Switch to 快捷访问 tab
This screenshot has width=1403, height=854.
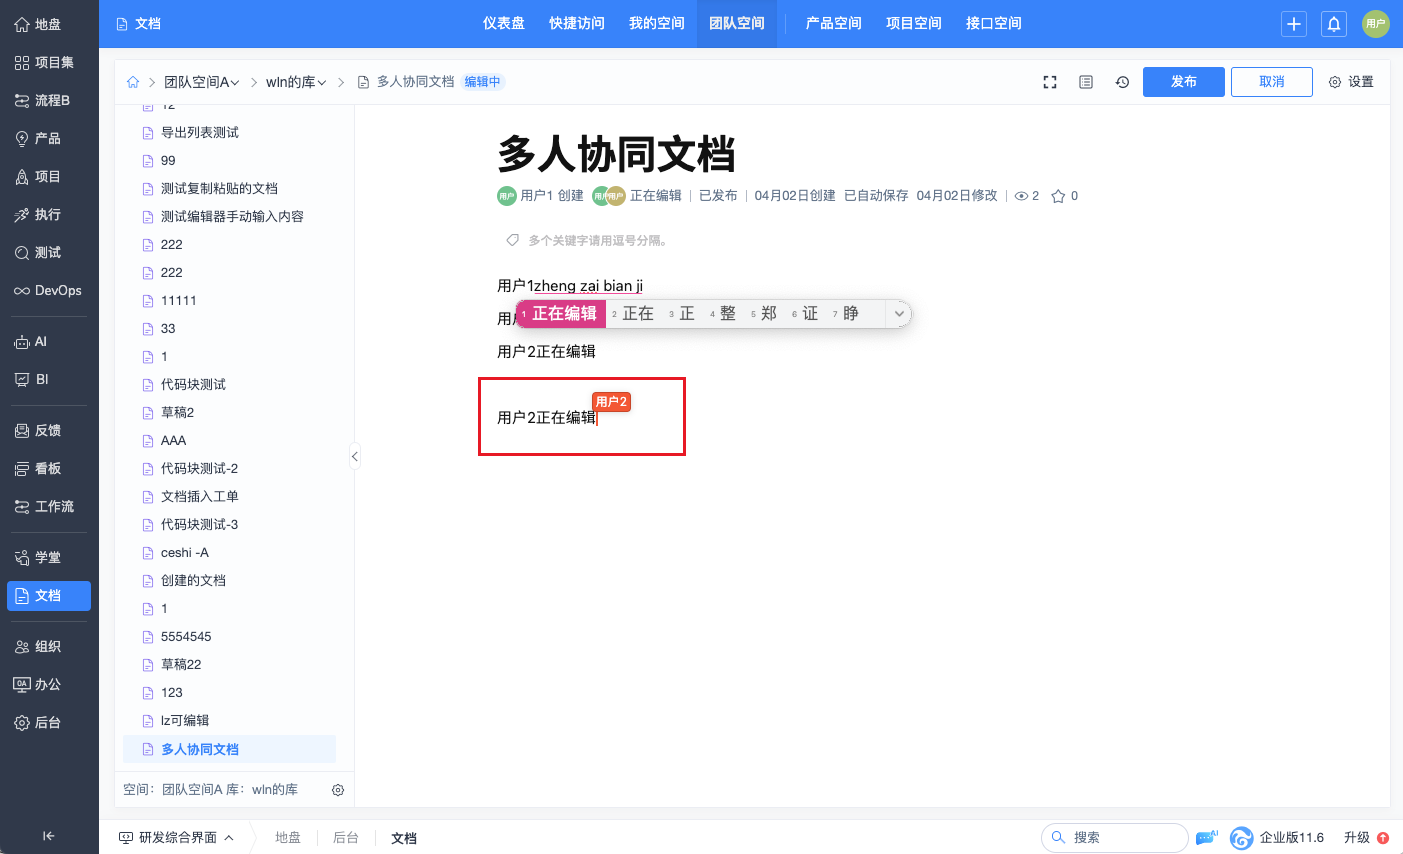(x=577, y=24)
